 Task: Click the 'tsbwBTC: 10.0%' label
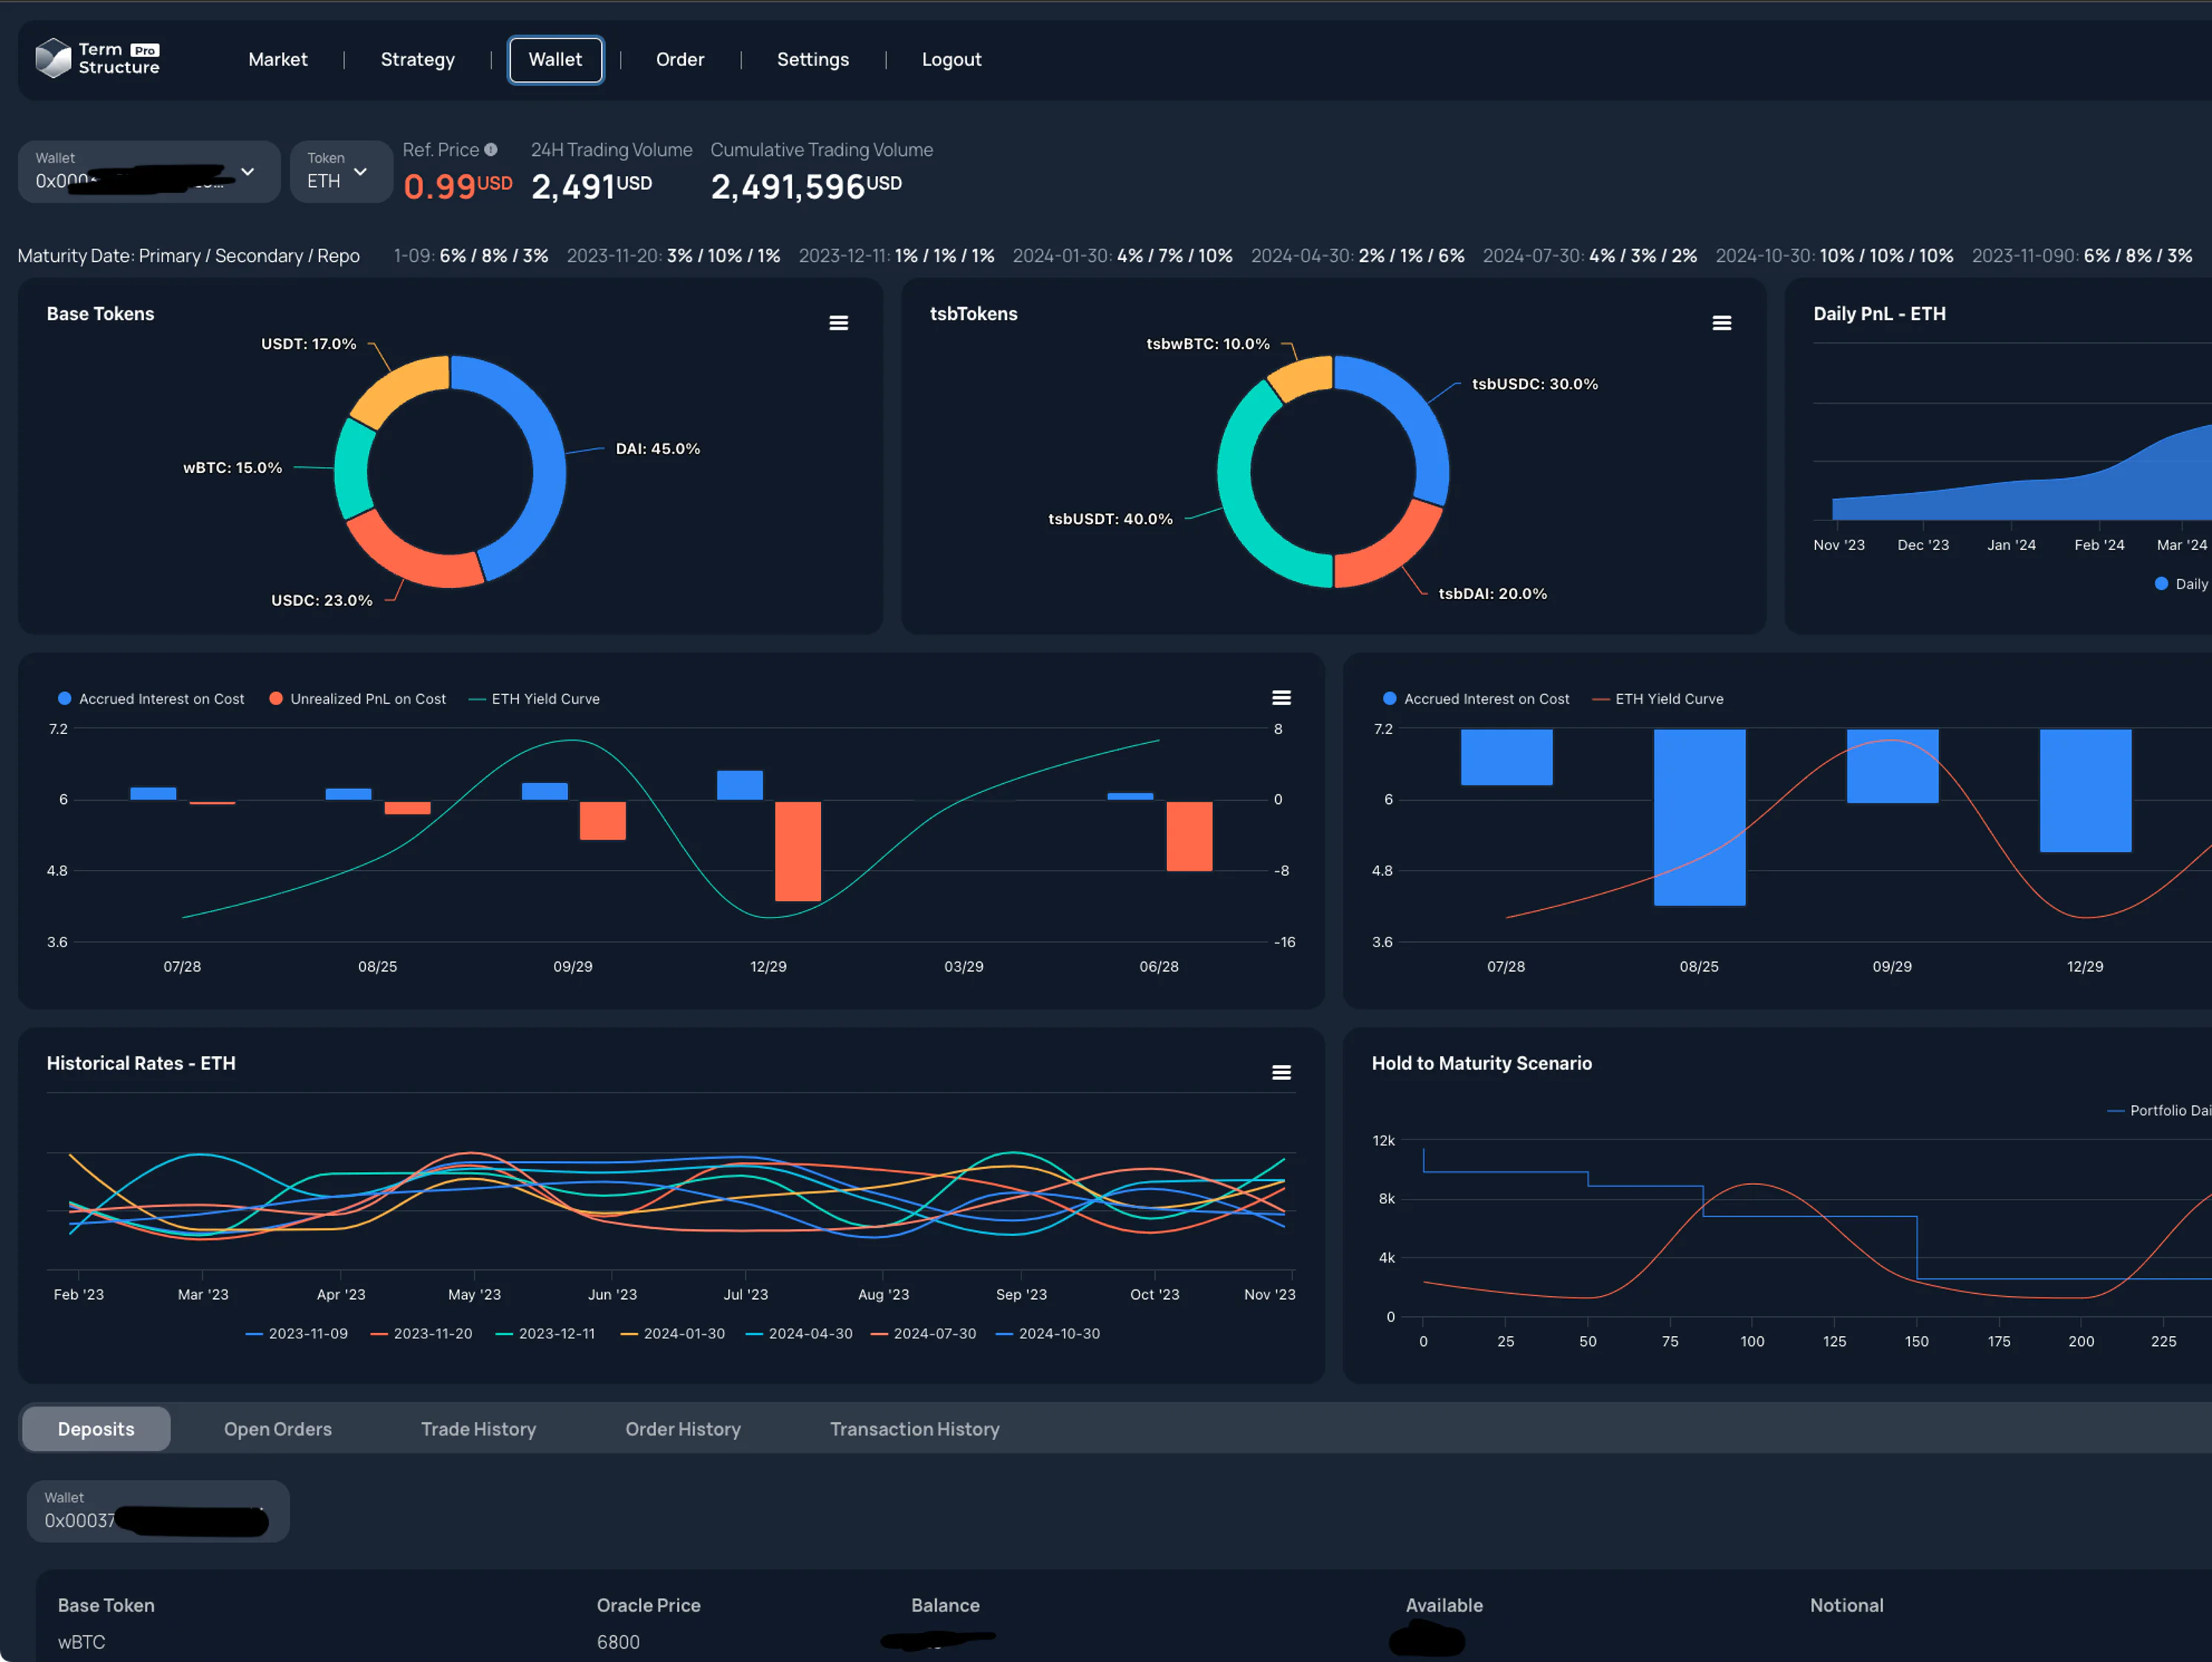(1207, 344)
